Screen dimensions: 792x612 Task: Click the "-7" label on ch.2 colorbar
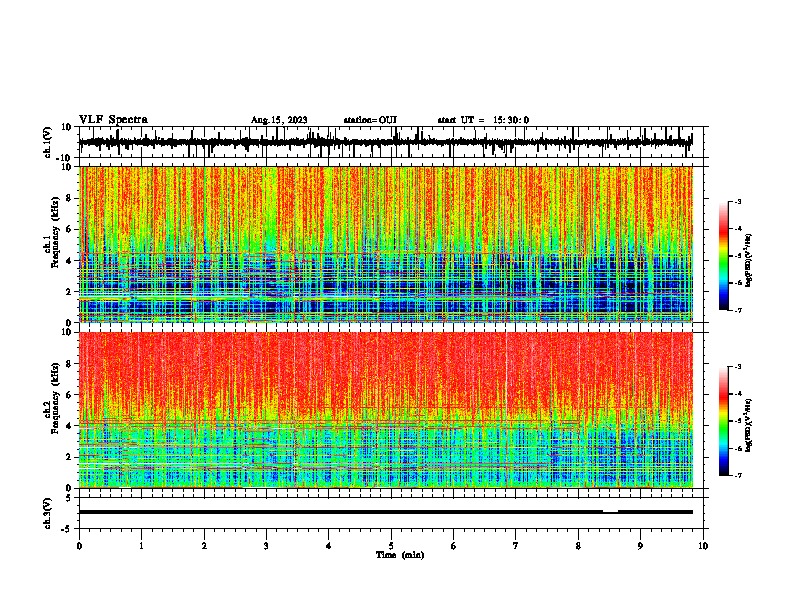point(737,475)
